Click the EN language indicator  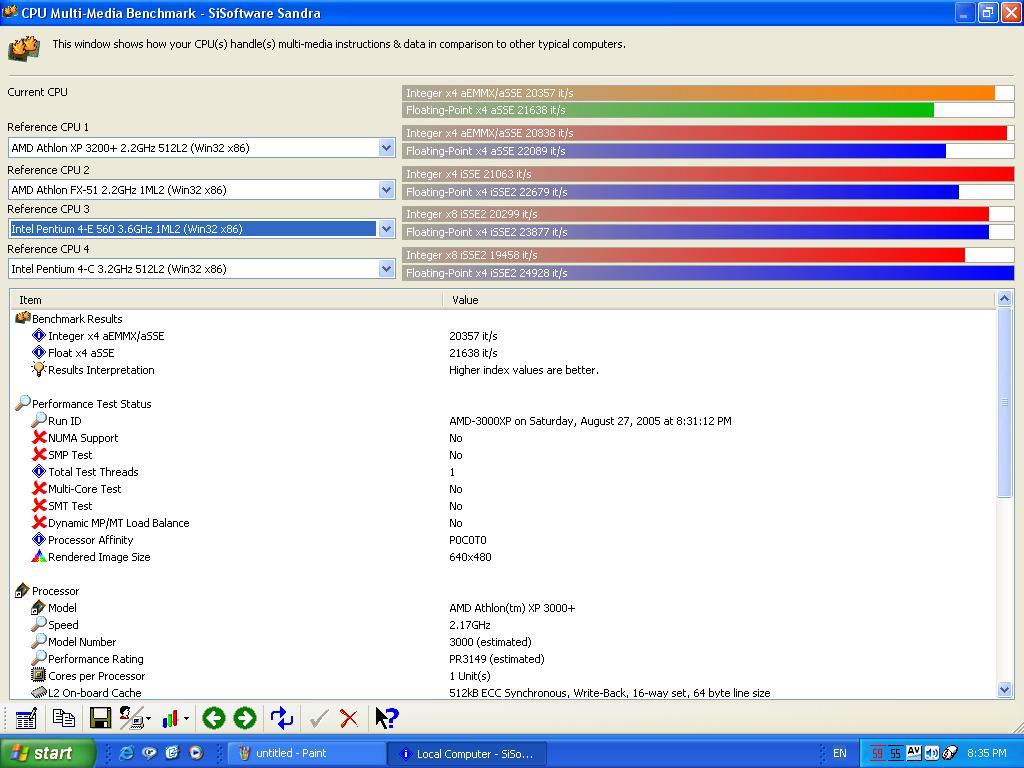pyautogui.click(x=840, y=753)
